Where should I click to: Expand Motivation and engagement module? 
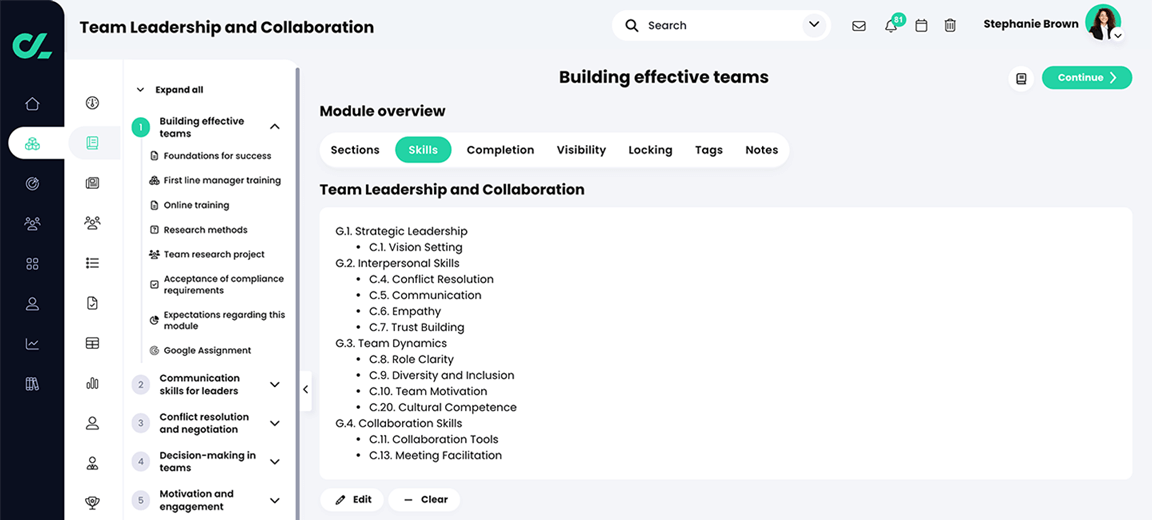(x=275, y=500)
